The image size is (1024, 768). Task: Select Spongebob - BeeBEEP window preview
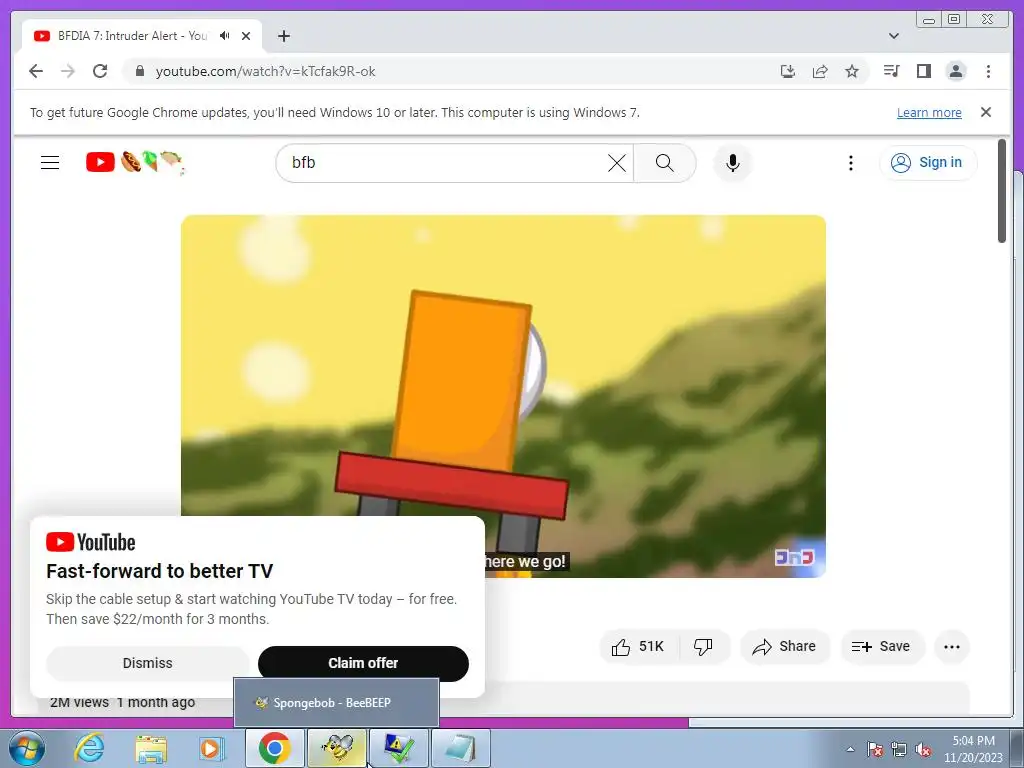pyautogui.click(x=336, y=703)
